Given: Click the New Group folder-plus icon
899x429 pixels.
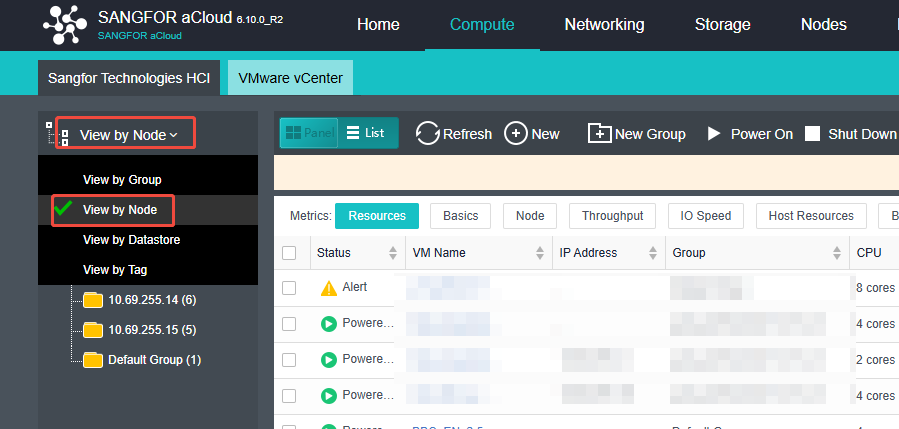Looking at the screenshot, I should [600, 134].
